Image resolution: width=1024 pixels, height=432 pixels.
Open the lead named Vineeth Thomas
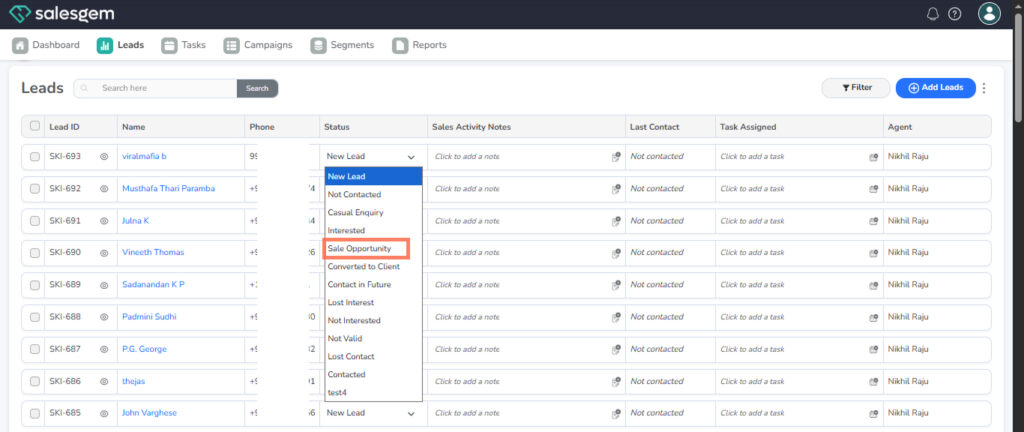[x=153, y=253]
